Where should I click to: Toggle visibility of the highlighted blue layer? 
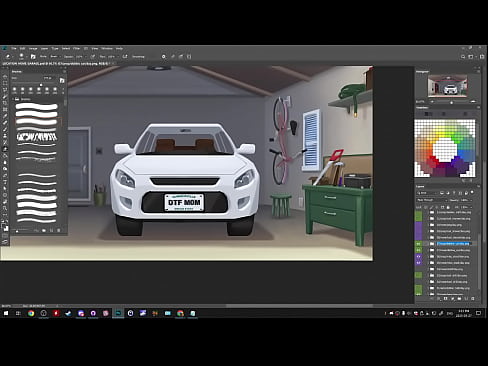point(419,244)
